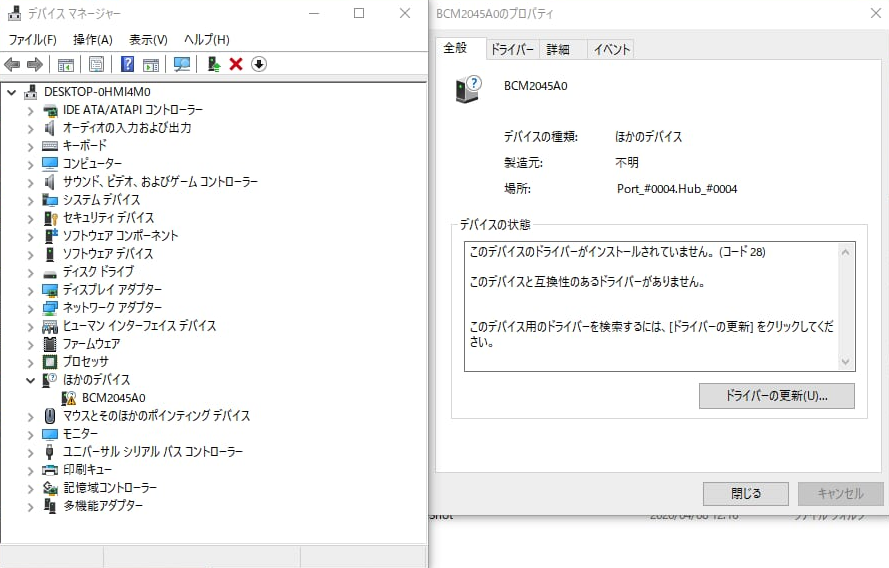Screen dimensions: 889x568
Task: Click the ほかのデバイス device type value
Action: coord(649,137)
